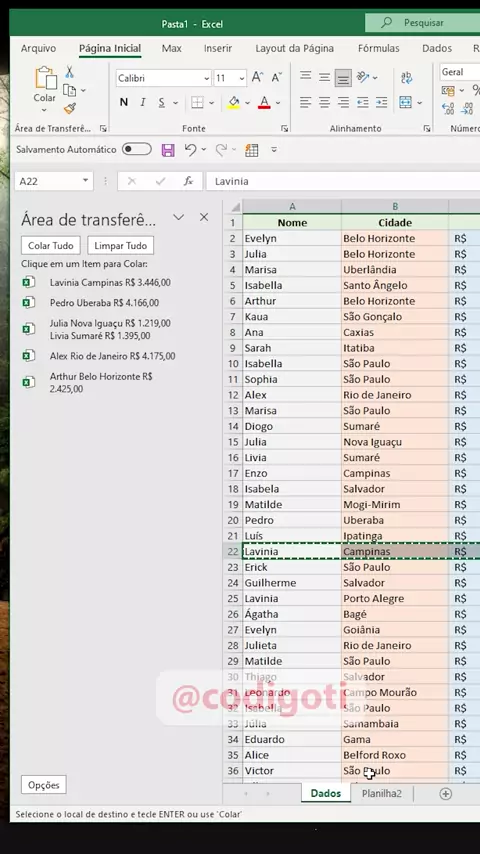Apply Bold formatting with N button
480x854 pixels.
124,102
